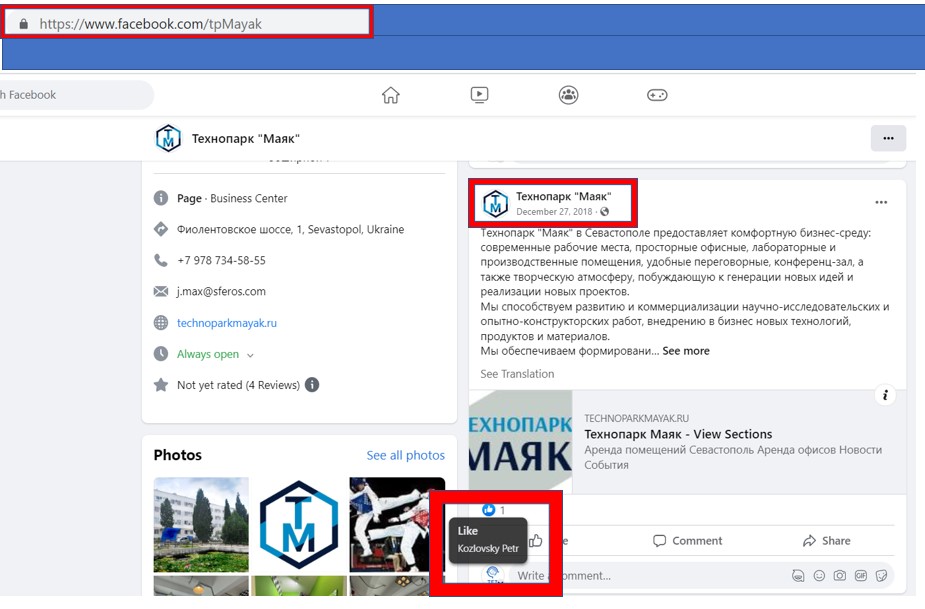925x609 pixels.
Task: Click the browser address bar URL
Action: pyautogui.click(x=150, y=24)
